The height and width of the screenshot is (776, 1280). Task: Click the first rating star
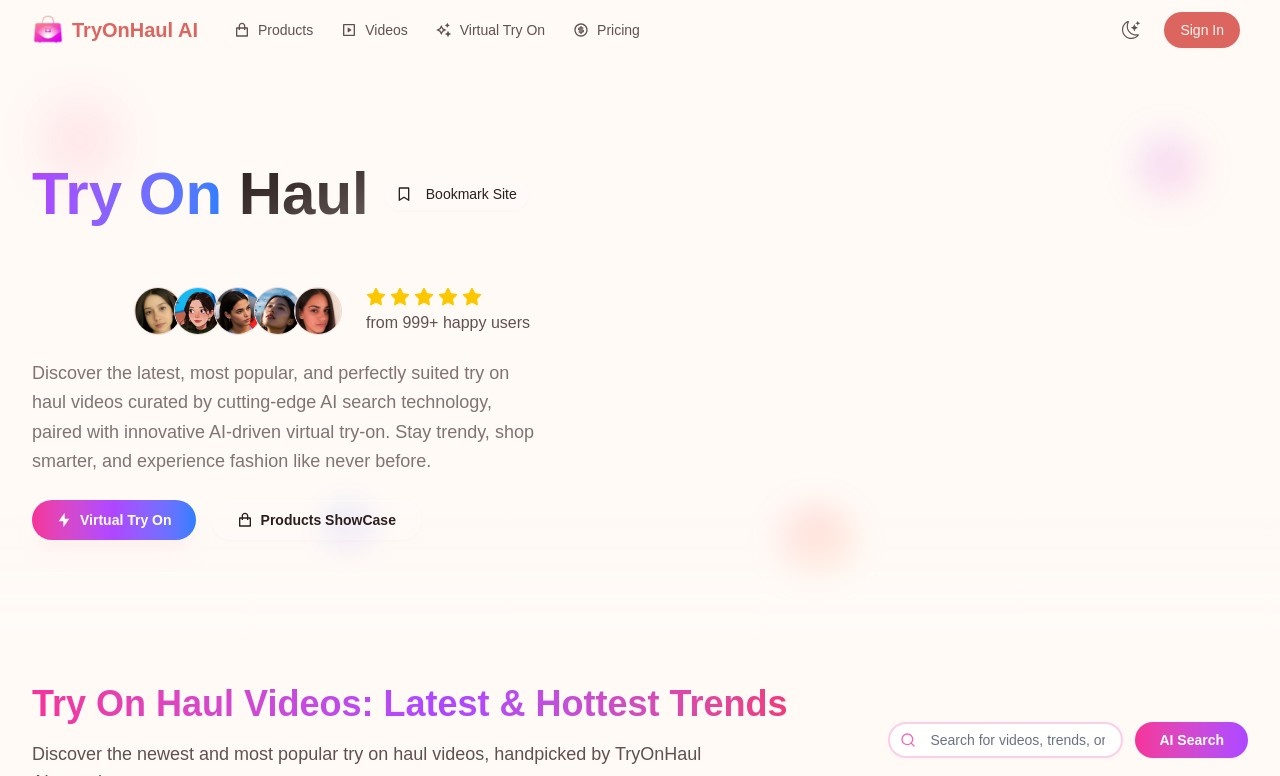(376, 297)
